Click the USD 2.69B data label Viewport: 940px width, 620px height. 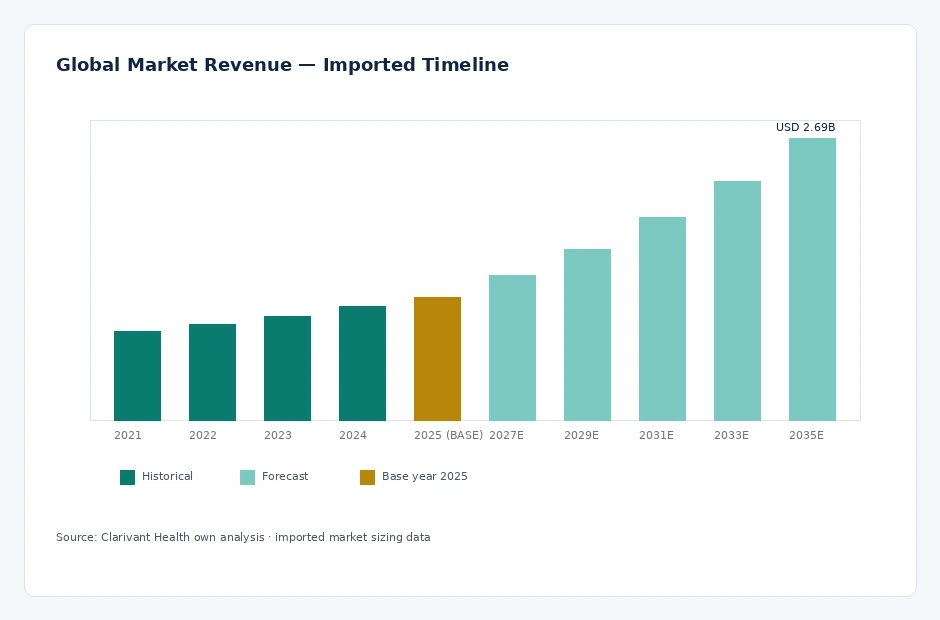pos(805,127)
